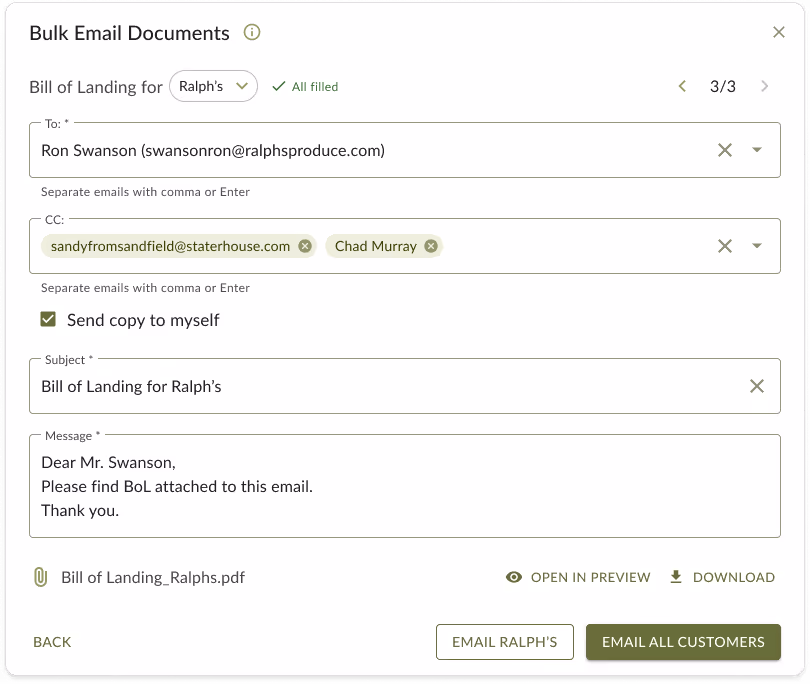Clear the To recipient field
Viewport: 810px width, 684px height.
(724, 149)
